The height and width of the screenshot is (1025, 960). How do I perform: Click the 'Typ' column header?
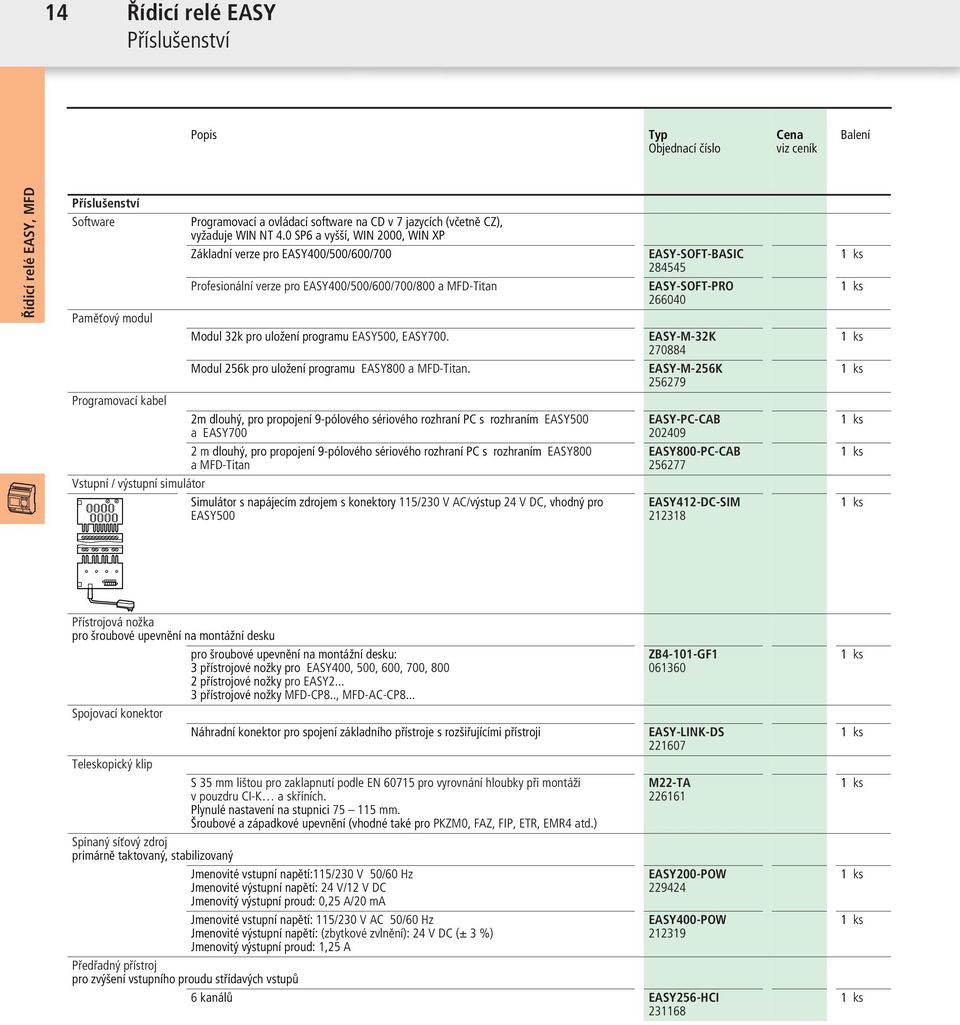point(658,135)
